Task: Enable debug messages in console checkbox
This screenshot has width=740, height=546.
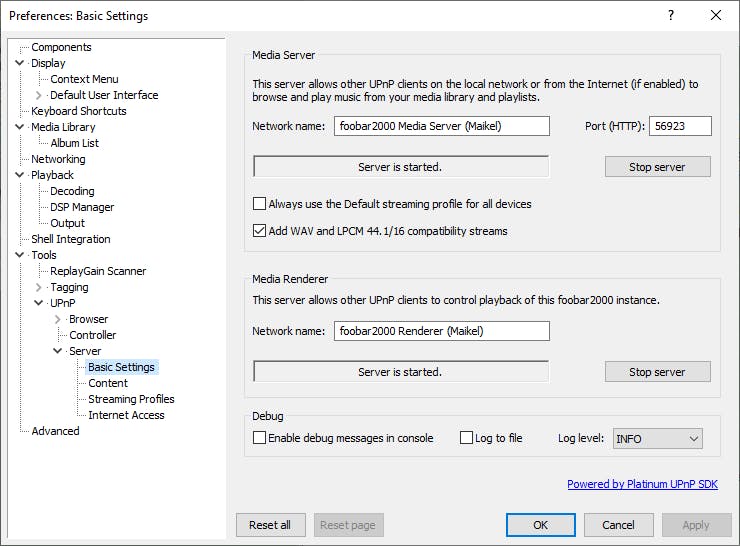Action: [x=260, y=438]
